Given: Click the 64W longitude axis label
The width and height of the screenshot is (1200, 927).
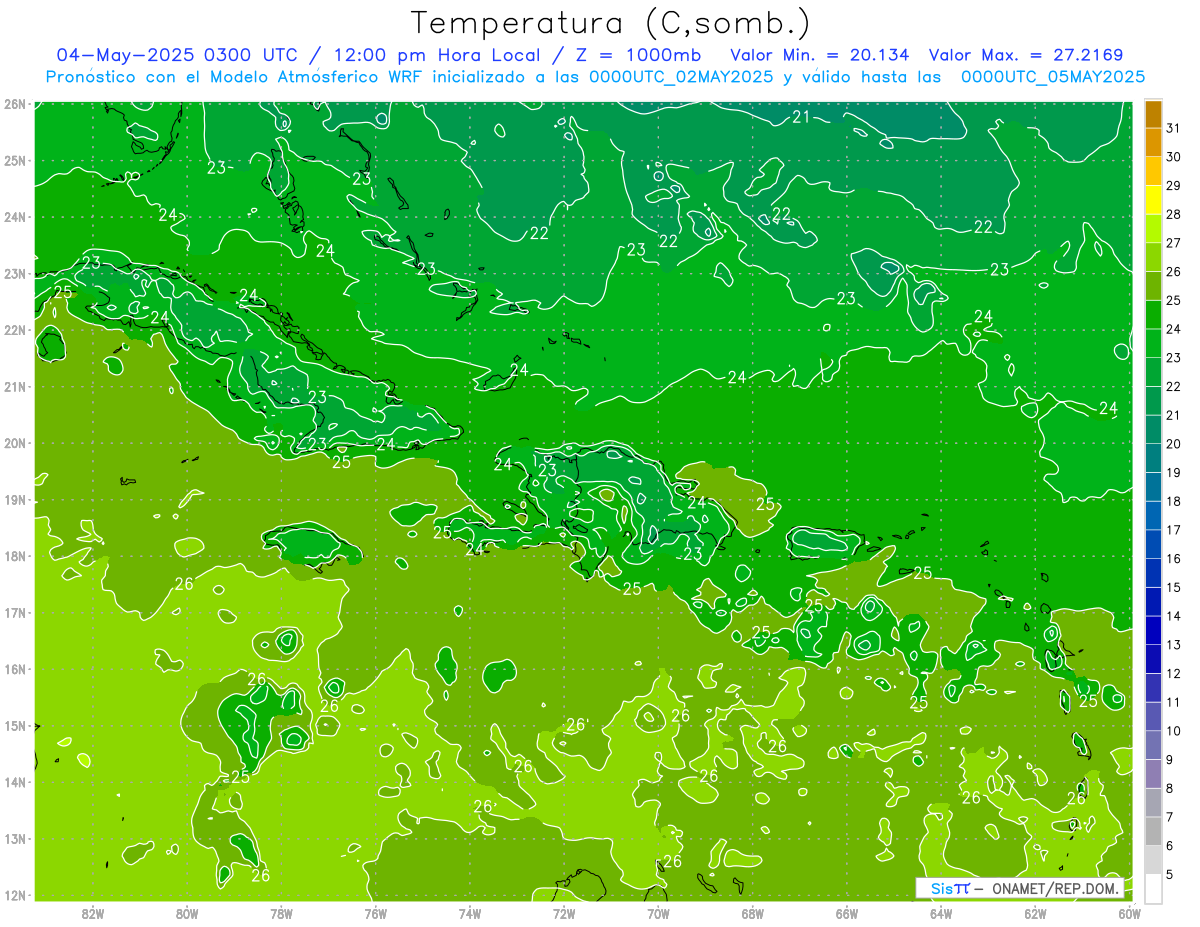Looking at the screenshot, I should (941, 913).
